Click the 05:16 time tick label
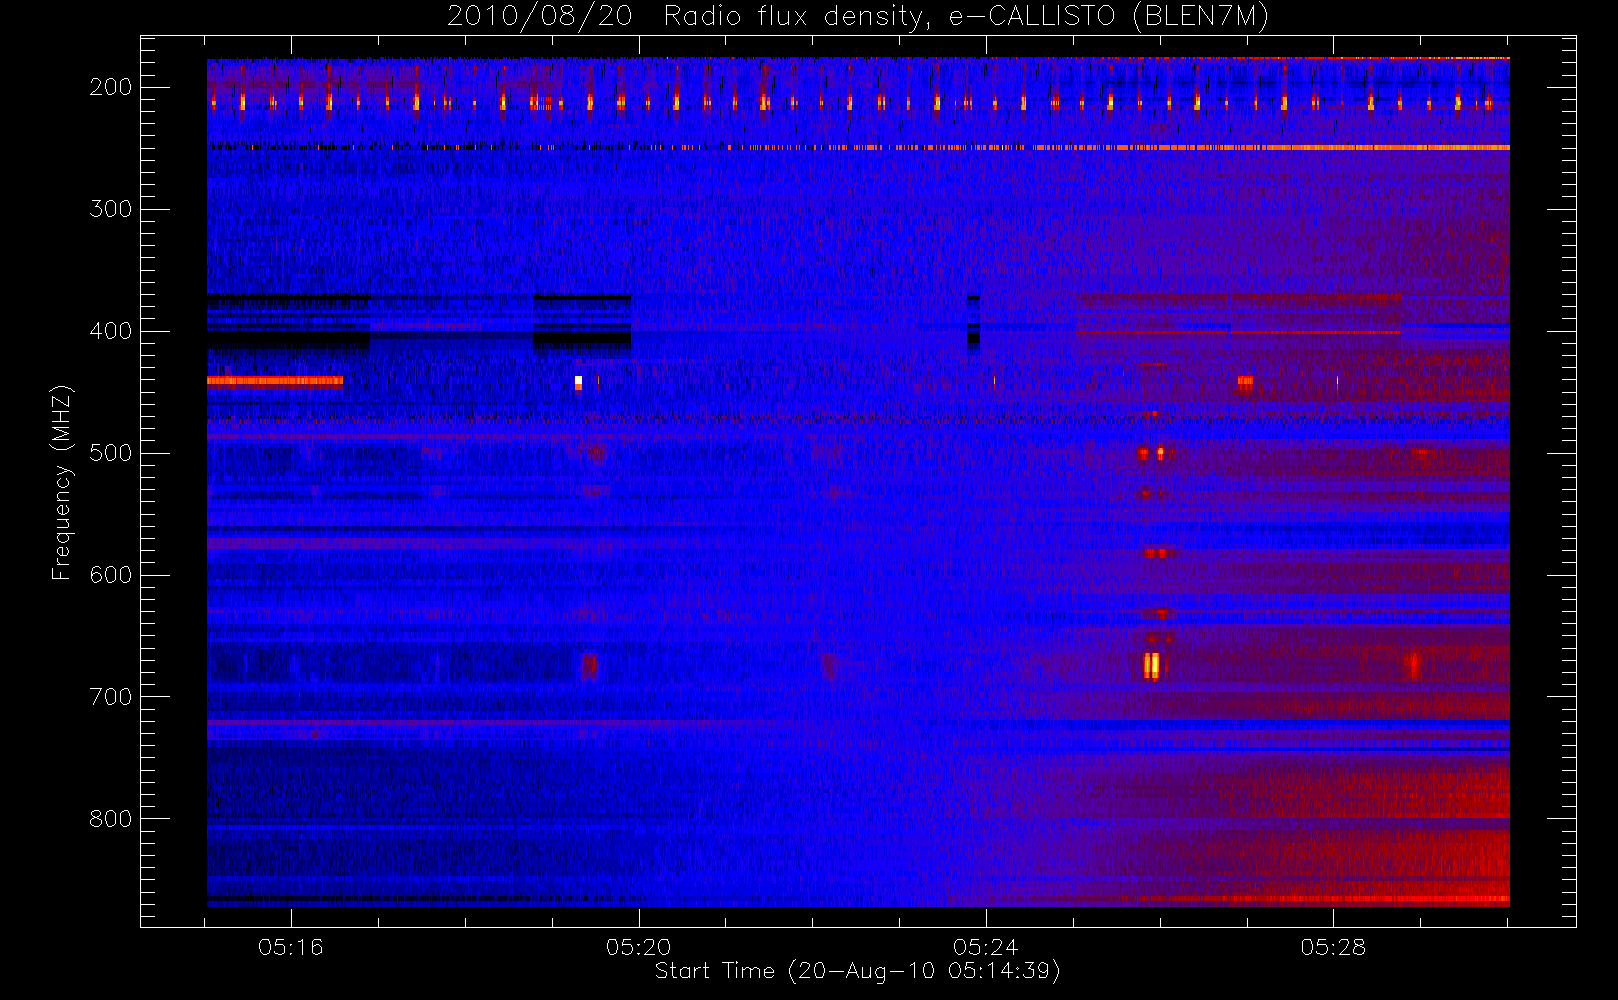The width and height of the screenshot is (1618, 1000). (291, 947)
